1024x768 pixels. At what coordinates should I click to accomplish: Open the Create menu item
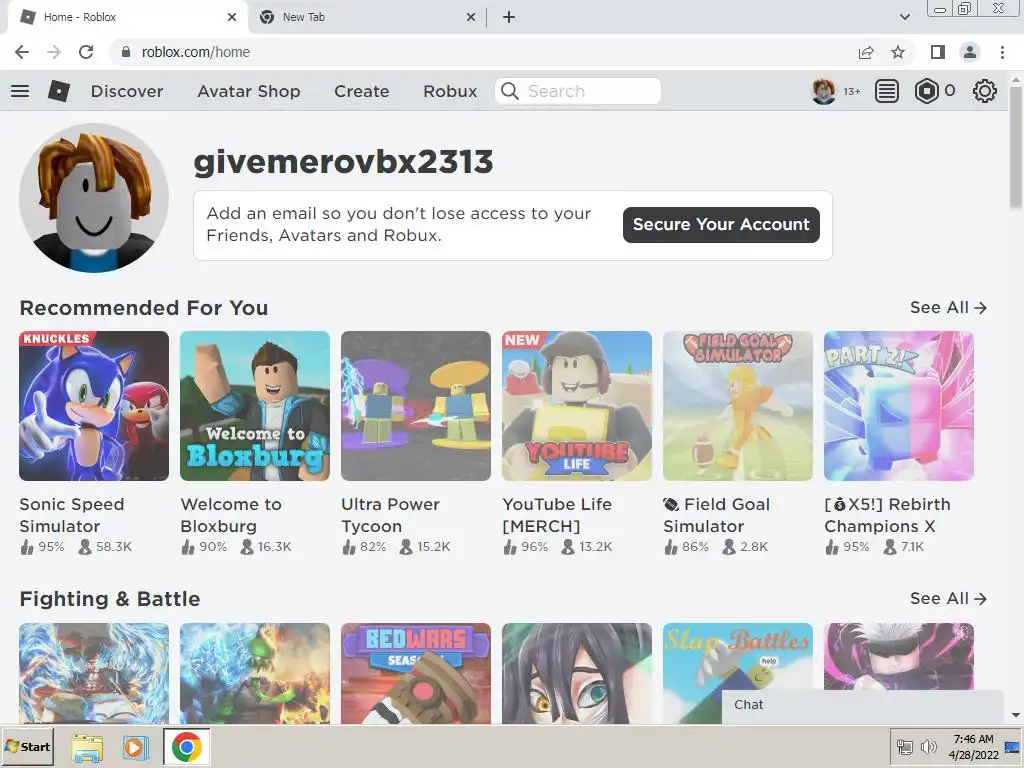(x=362, y=91)
